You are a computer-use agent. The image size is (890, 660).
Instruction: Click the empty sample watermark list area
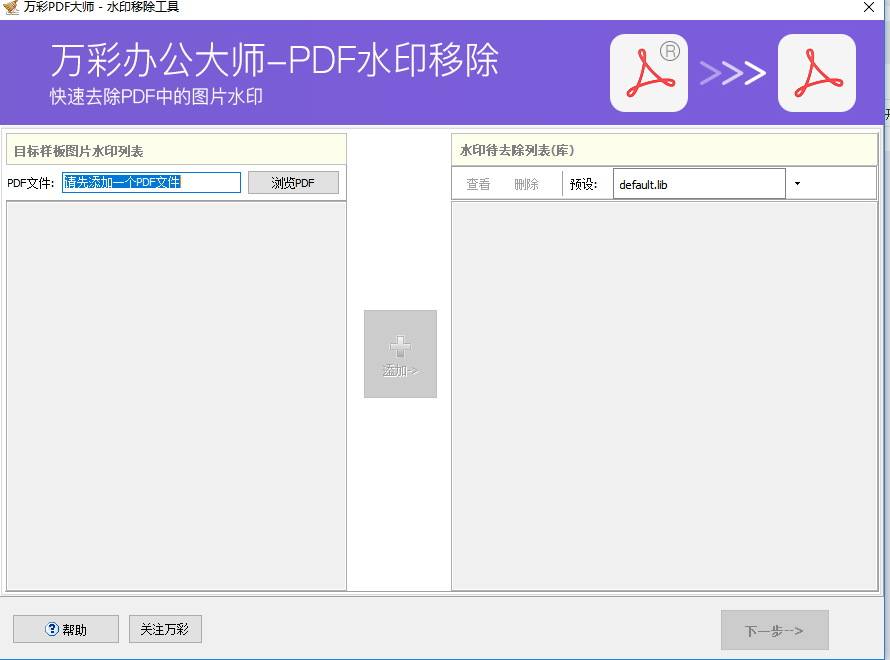pyautogui.click(x=176, y=396)
